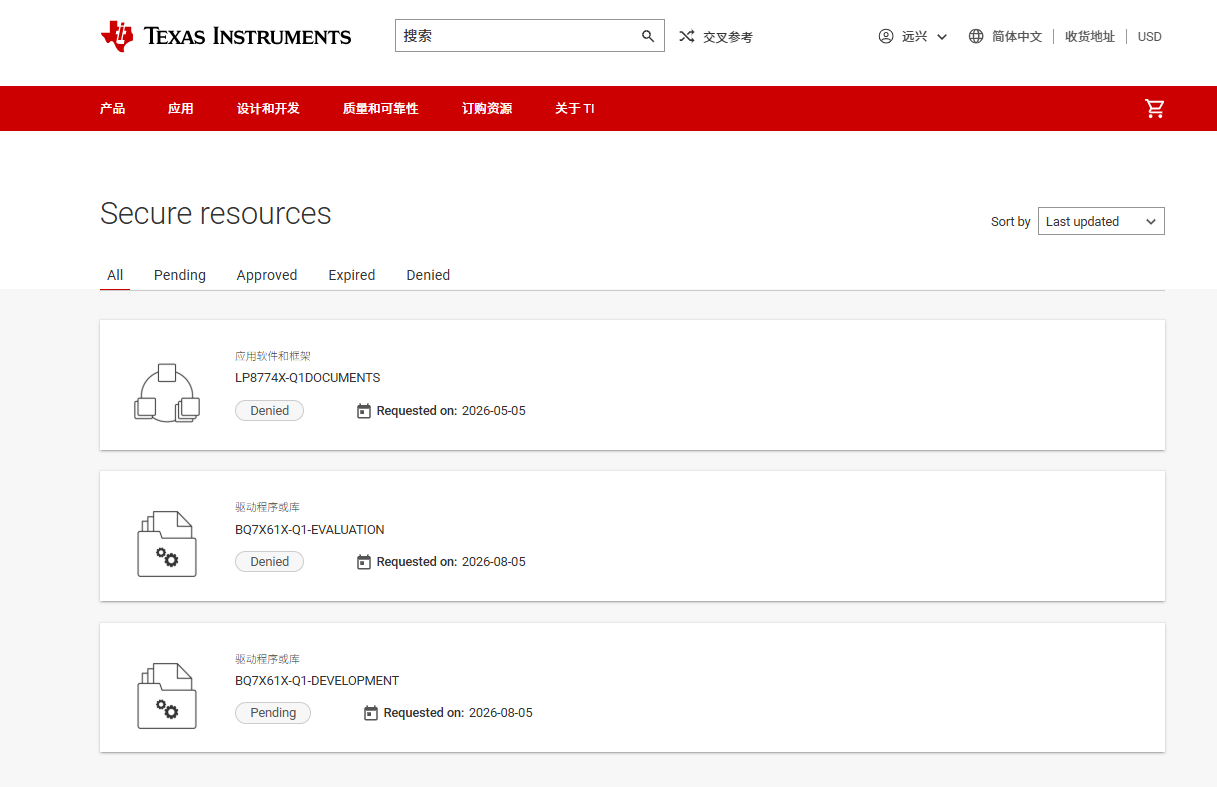Click the globe language icon

[976, 36]
